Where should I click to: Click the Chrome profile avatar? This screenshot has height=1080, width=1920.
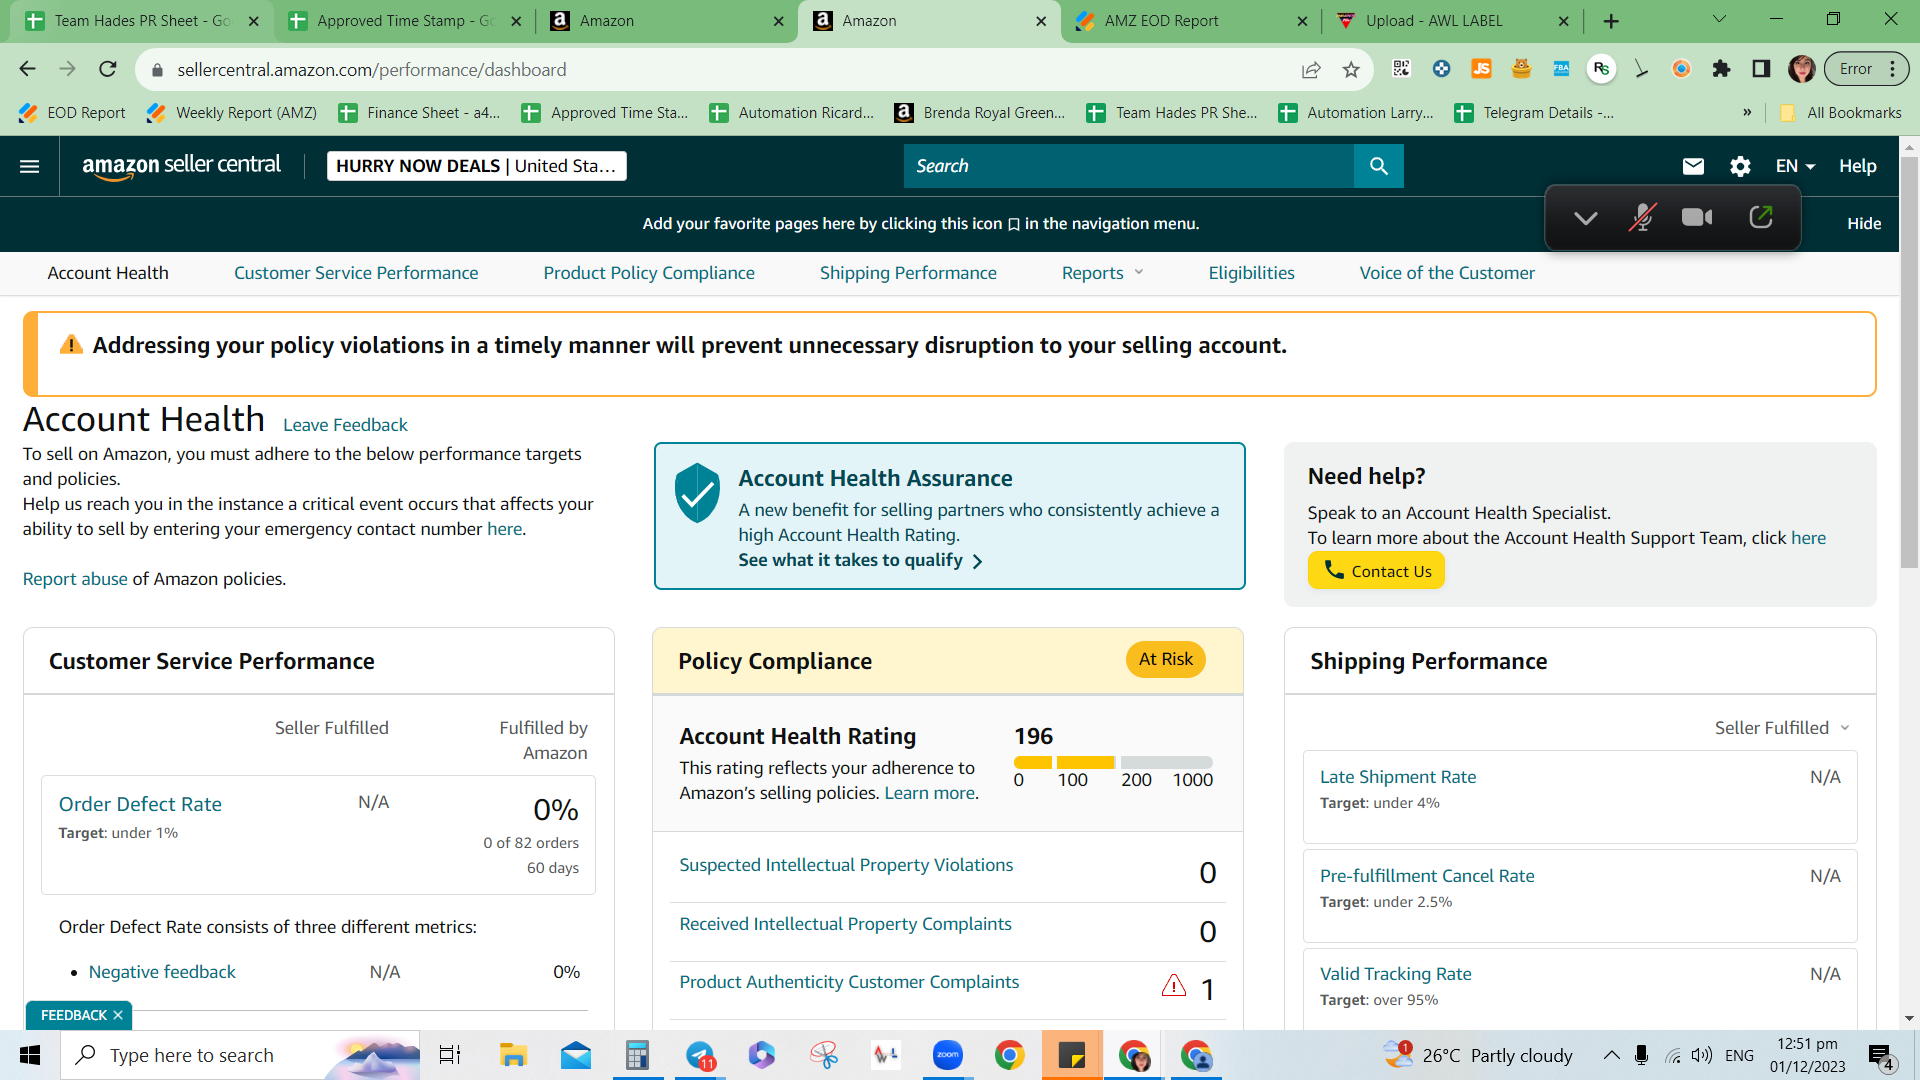[1802, 69]
